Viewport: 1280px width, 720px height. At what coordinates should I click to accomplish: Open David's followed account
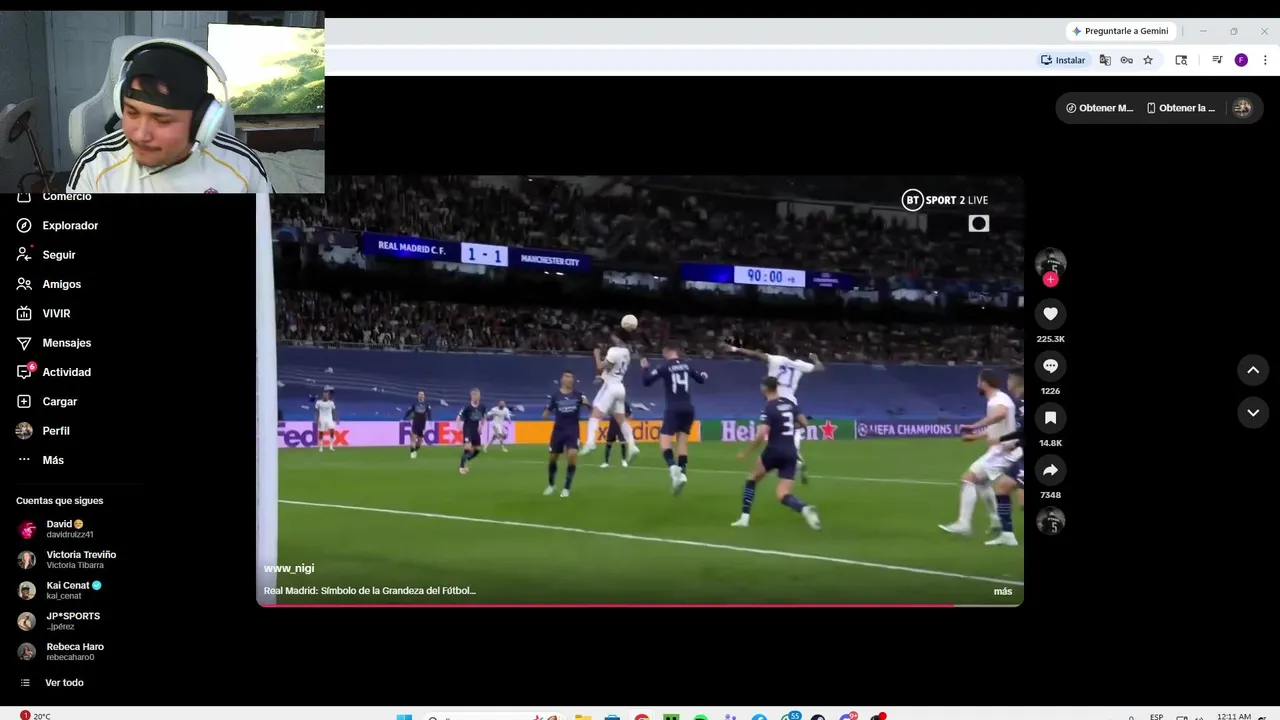tap(70, 529)
